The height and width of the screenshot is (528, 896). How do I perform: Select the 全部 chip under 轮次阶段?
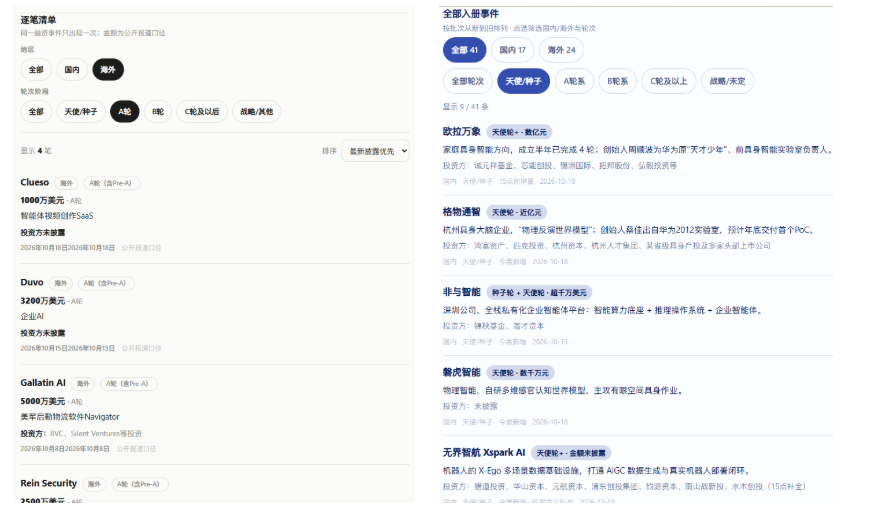[x=36, y=111]
